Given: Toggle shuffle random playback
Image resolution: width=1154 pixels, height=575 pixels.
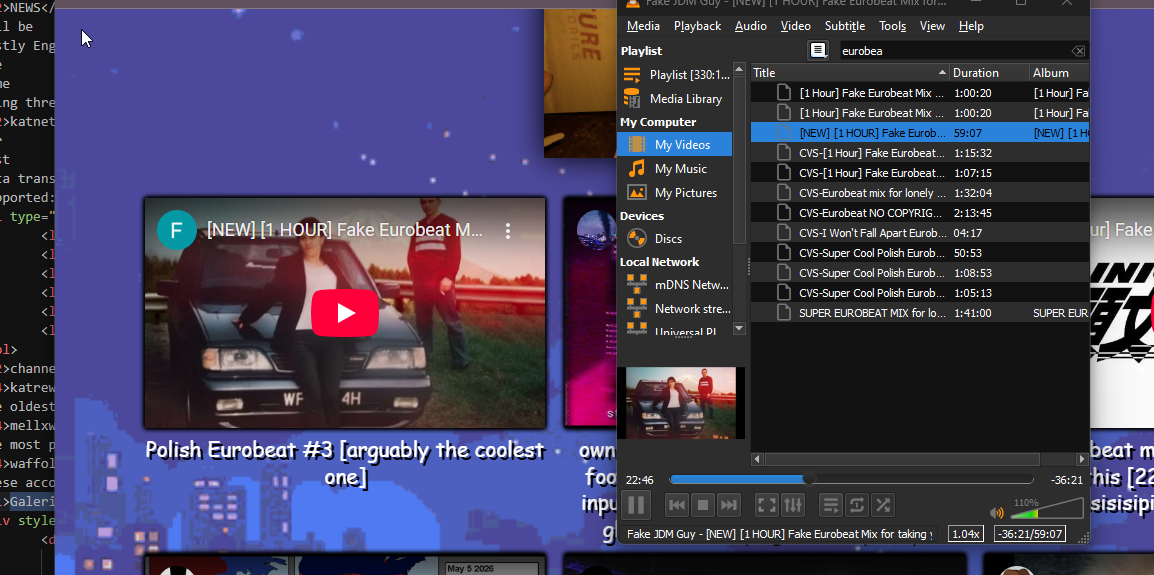Looking at the screenshot, I should [882, 506].
